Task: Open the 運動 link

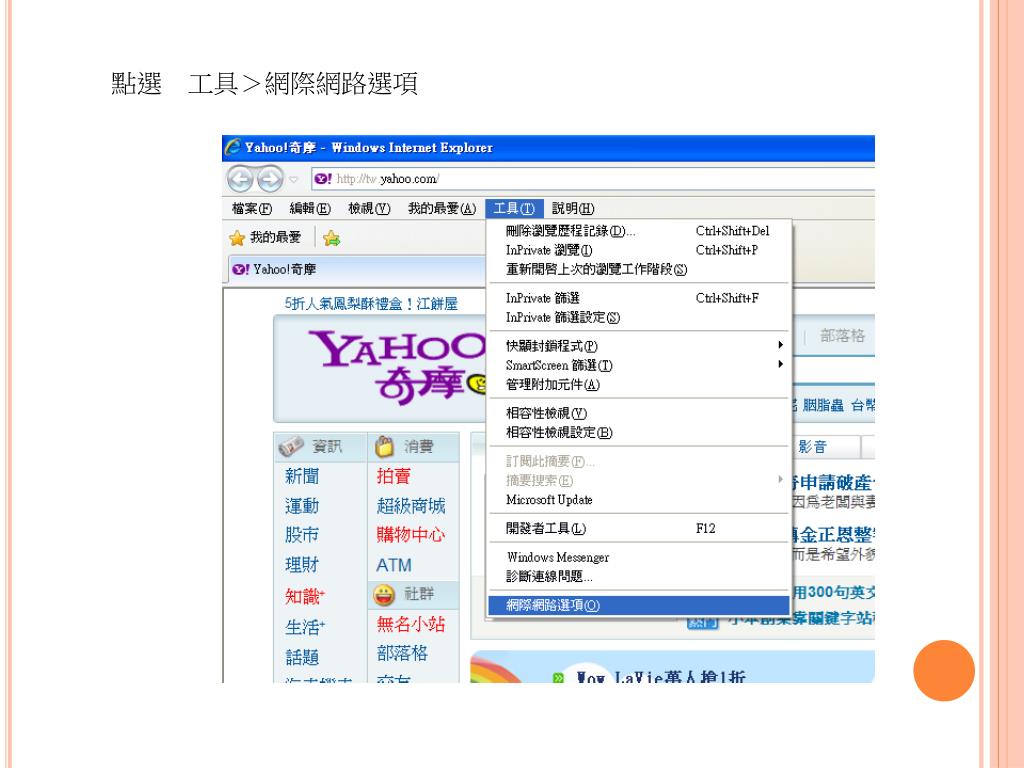Action: coord(302,506)
